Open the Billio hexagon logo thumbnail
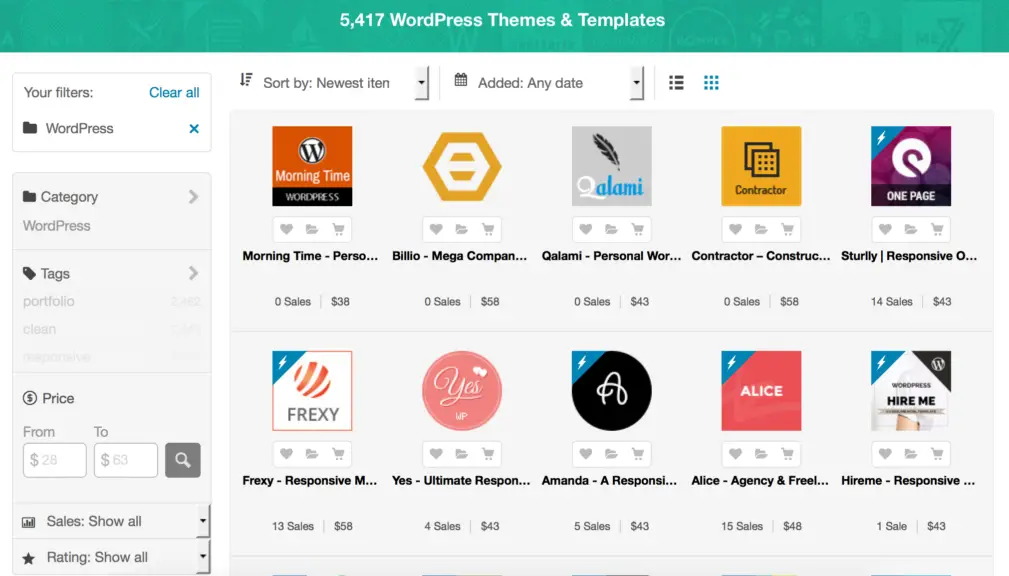 (x=462, y=166)
